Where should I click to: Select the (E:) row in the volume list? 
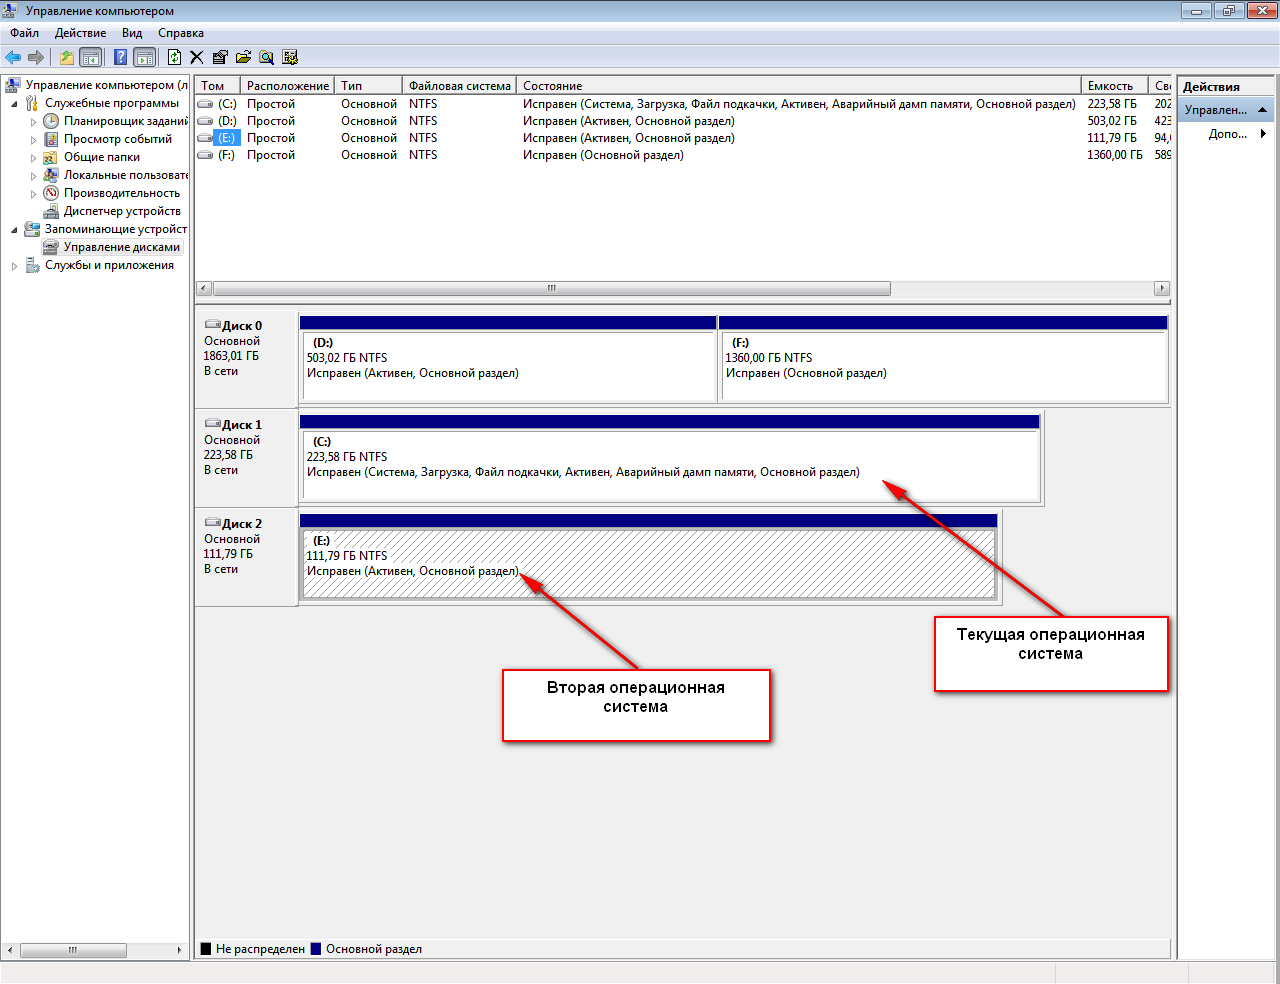(682, 138)
